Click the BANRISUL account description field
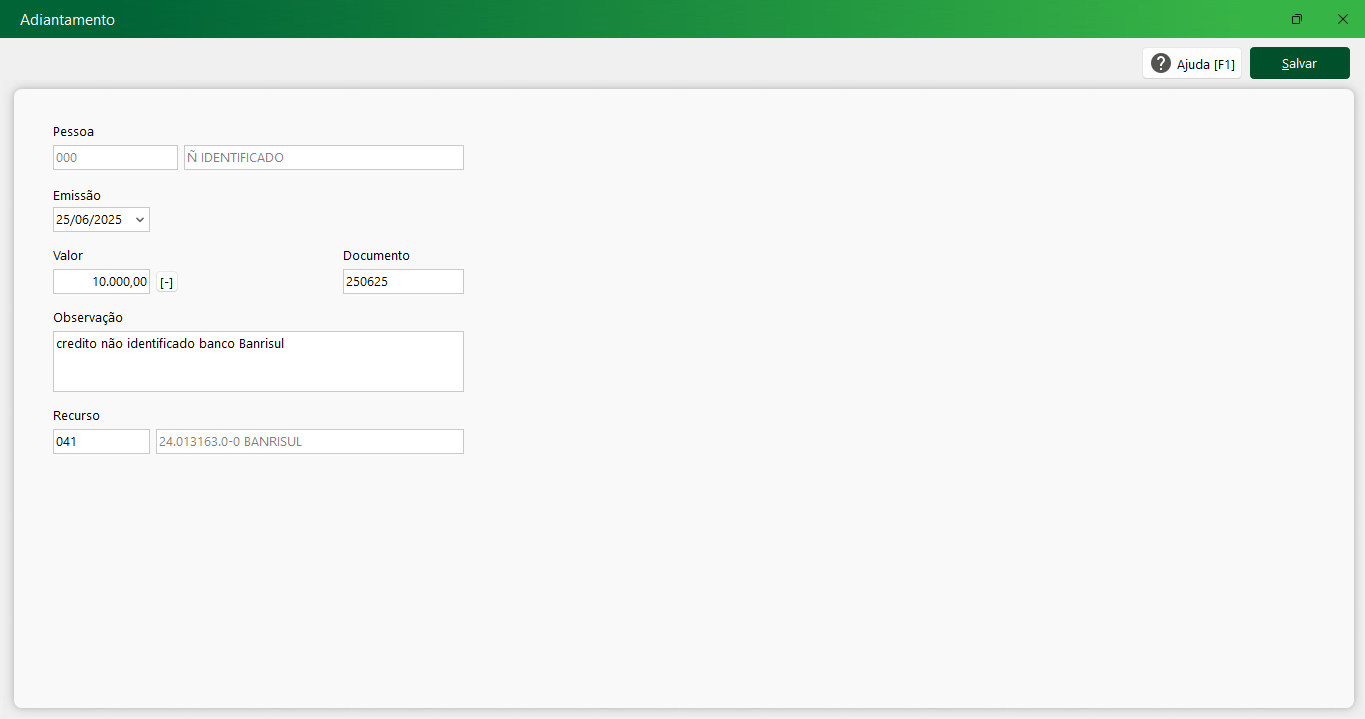Viewport: 1365px width, 719px height. click(309, 442)
